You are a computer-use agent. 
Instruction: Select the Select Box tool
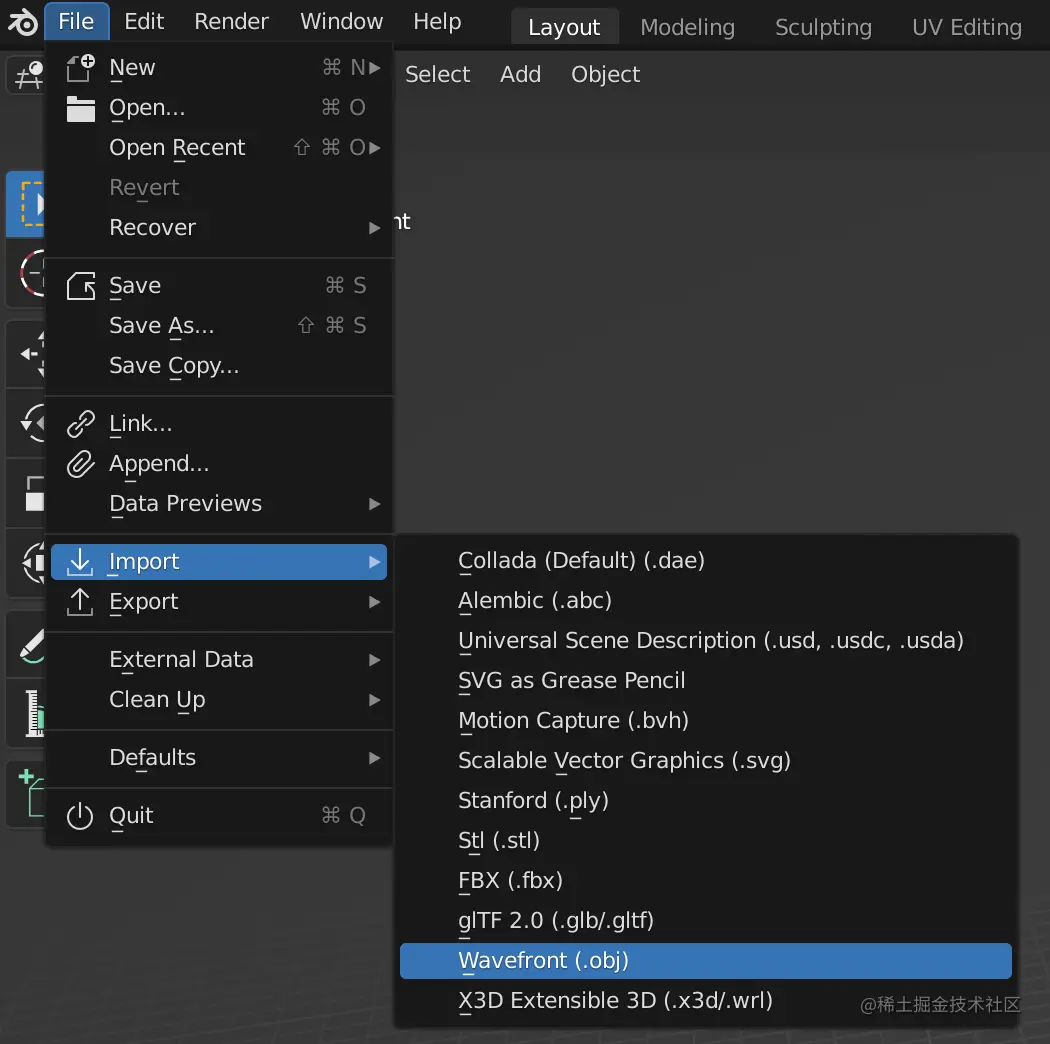coord(26,204)
